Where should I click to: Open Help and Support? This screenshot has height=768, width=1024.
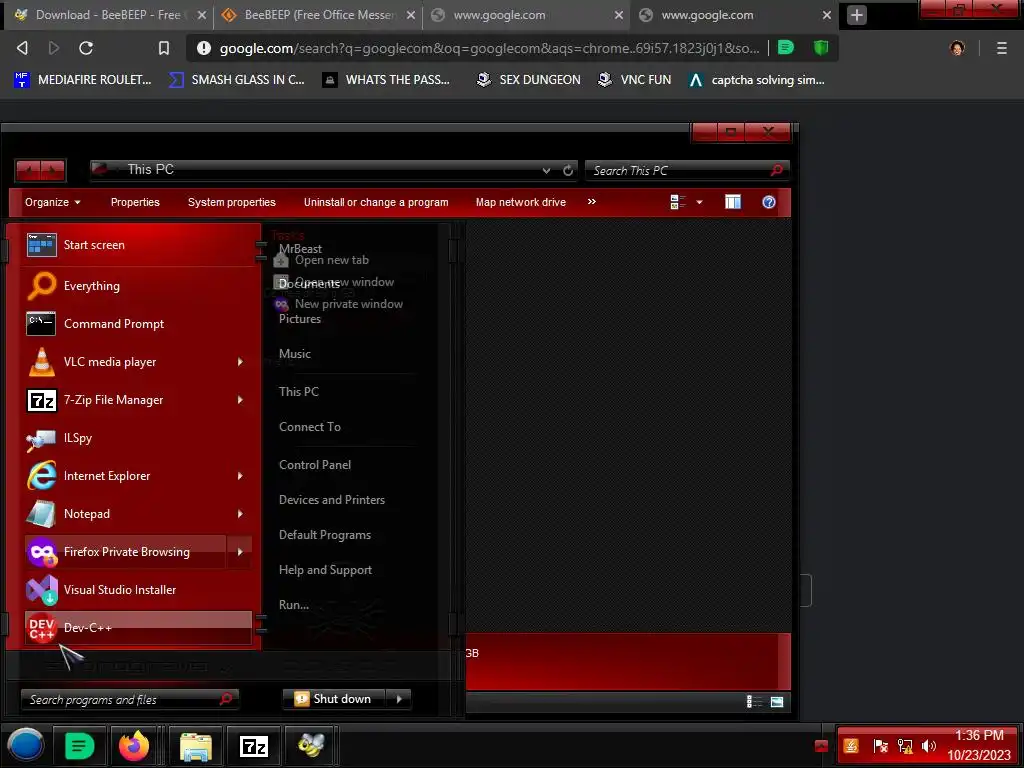pyautogui.click(x=325, y=570)
